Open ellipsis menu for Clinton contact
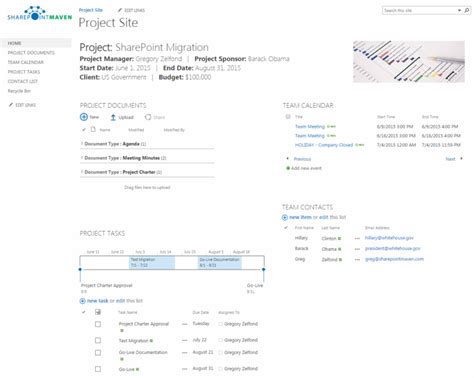 [x=357, y=239]
